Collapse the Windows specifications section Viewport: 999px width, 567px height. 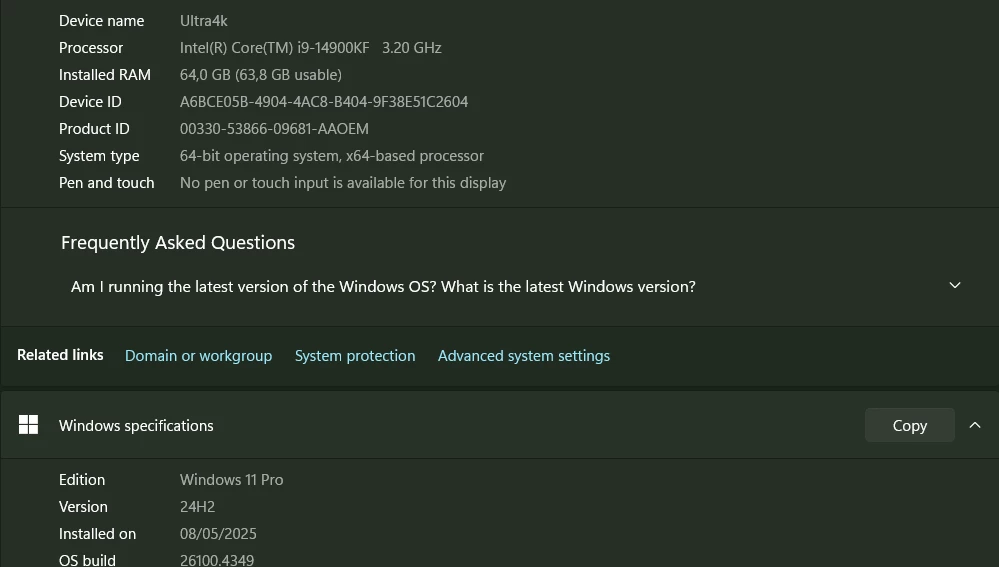pos(975,425)
